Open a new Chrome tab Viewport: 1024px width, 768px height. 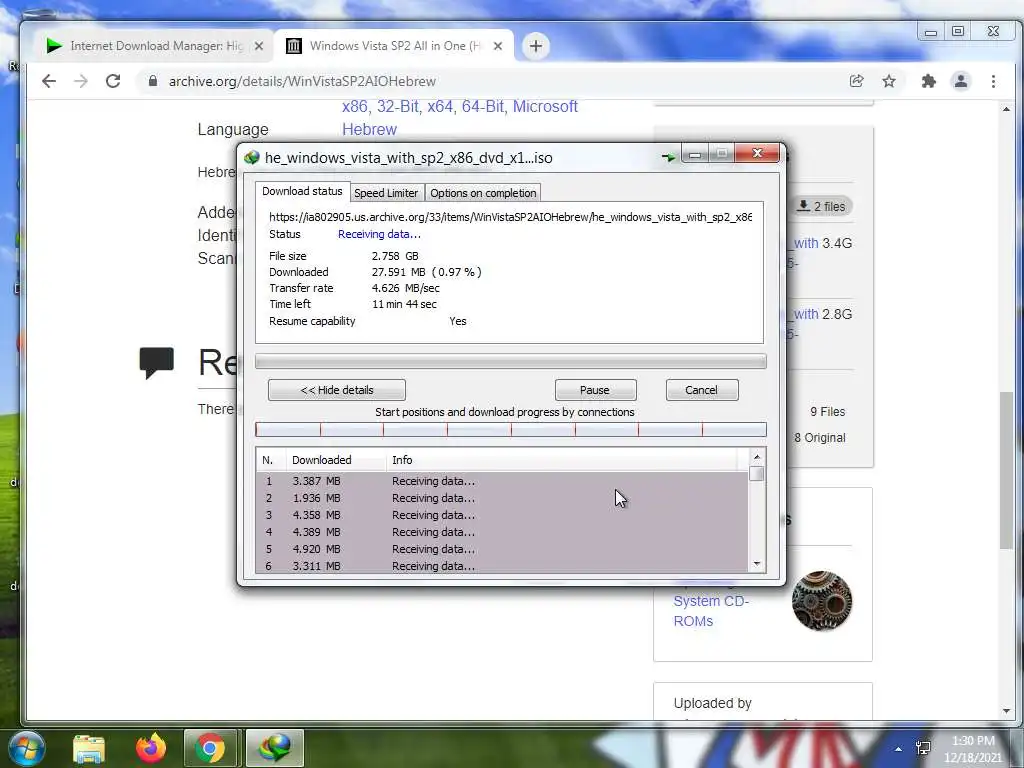536,46
